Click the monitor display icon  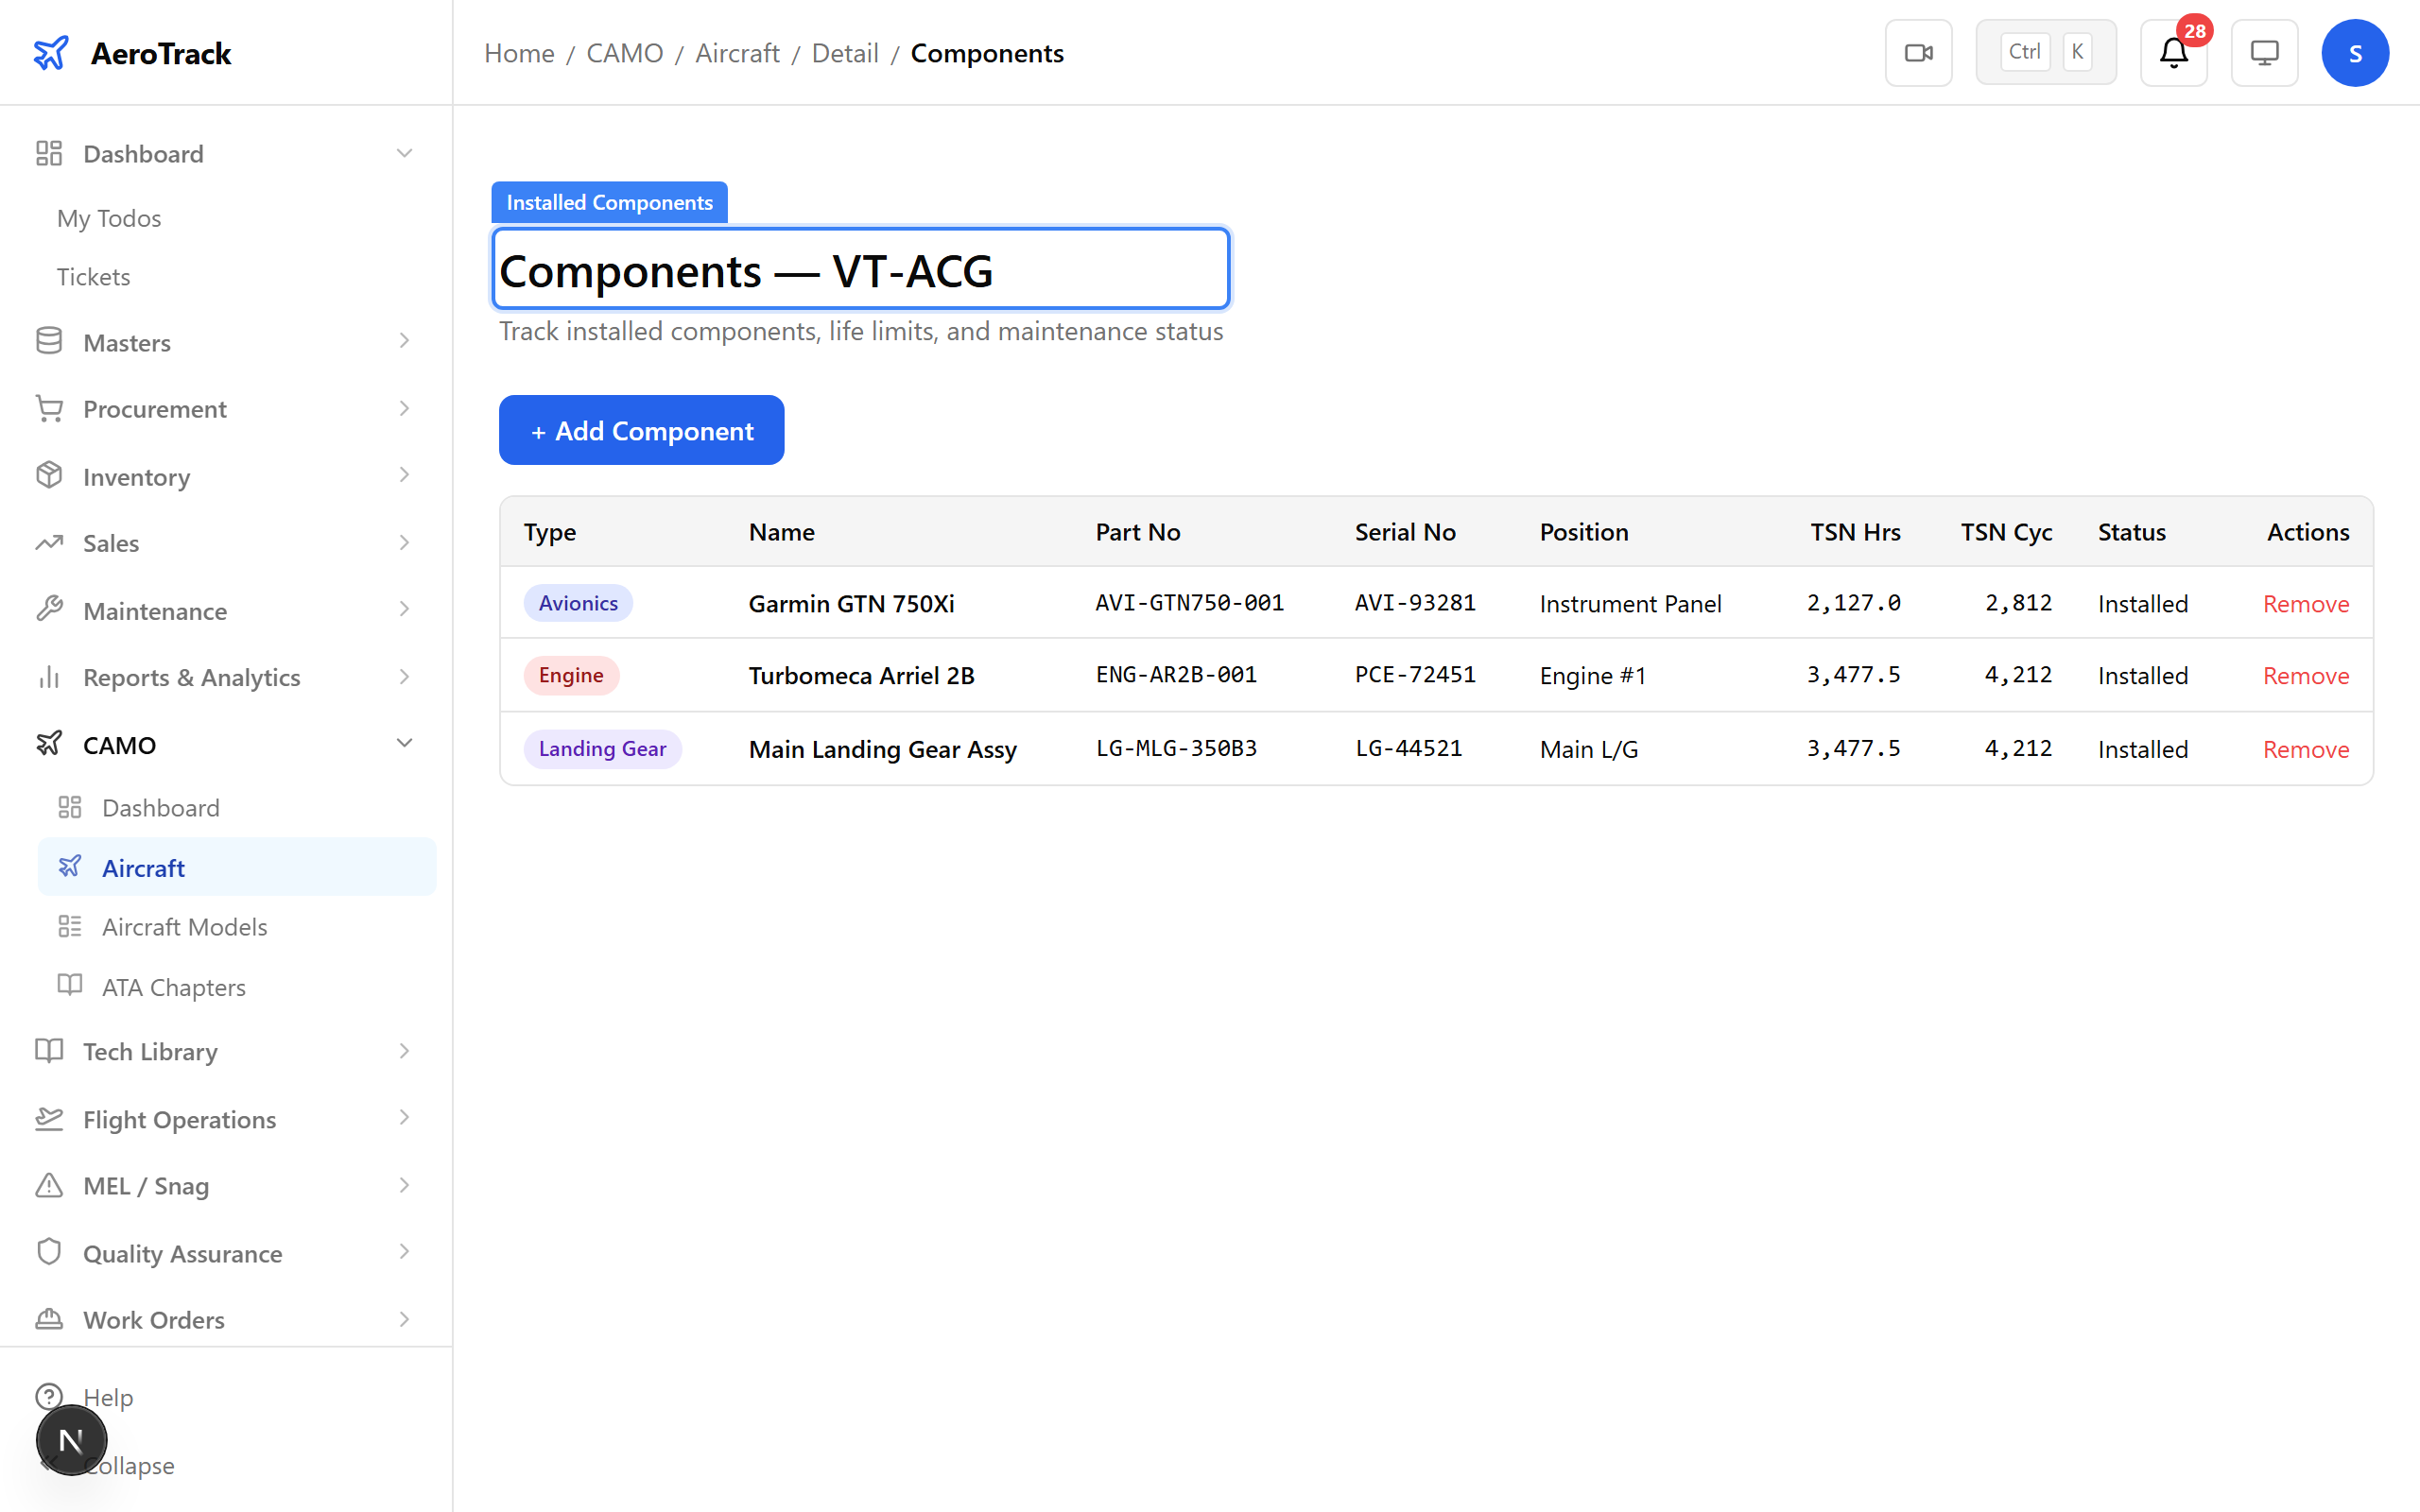2264,53
